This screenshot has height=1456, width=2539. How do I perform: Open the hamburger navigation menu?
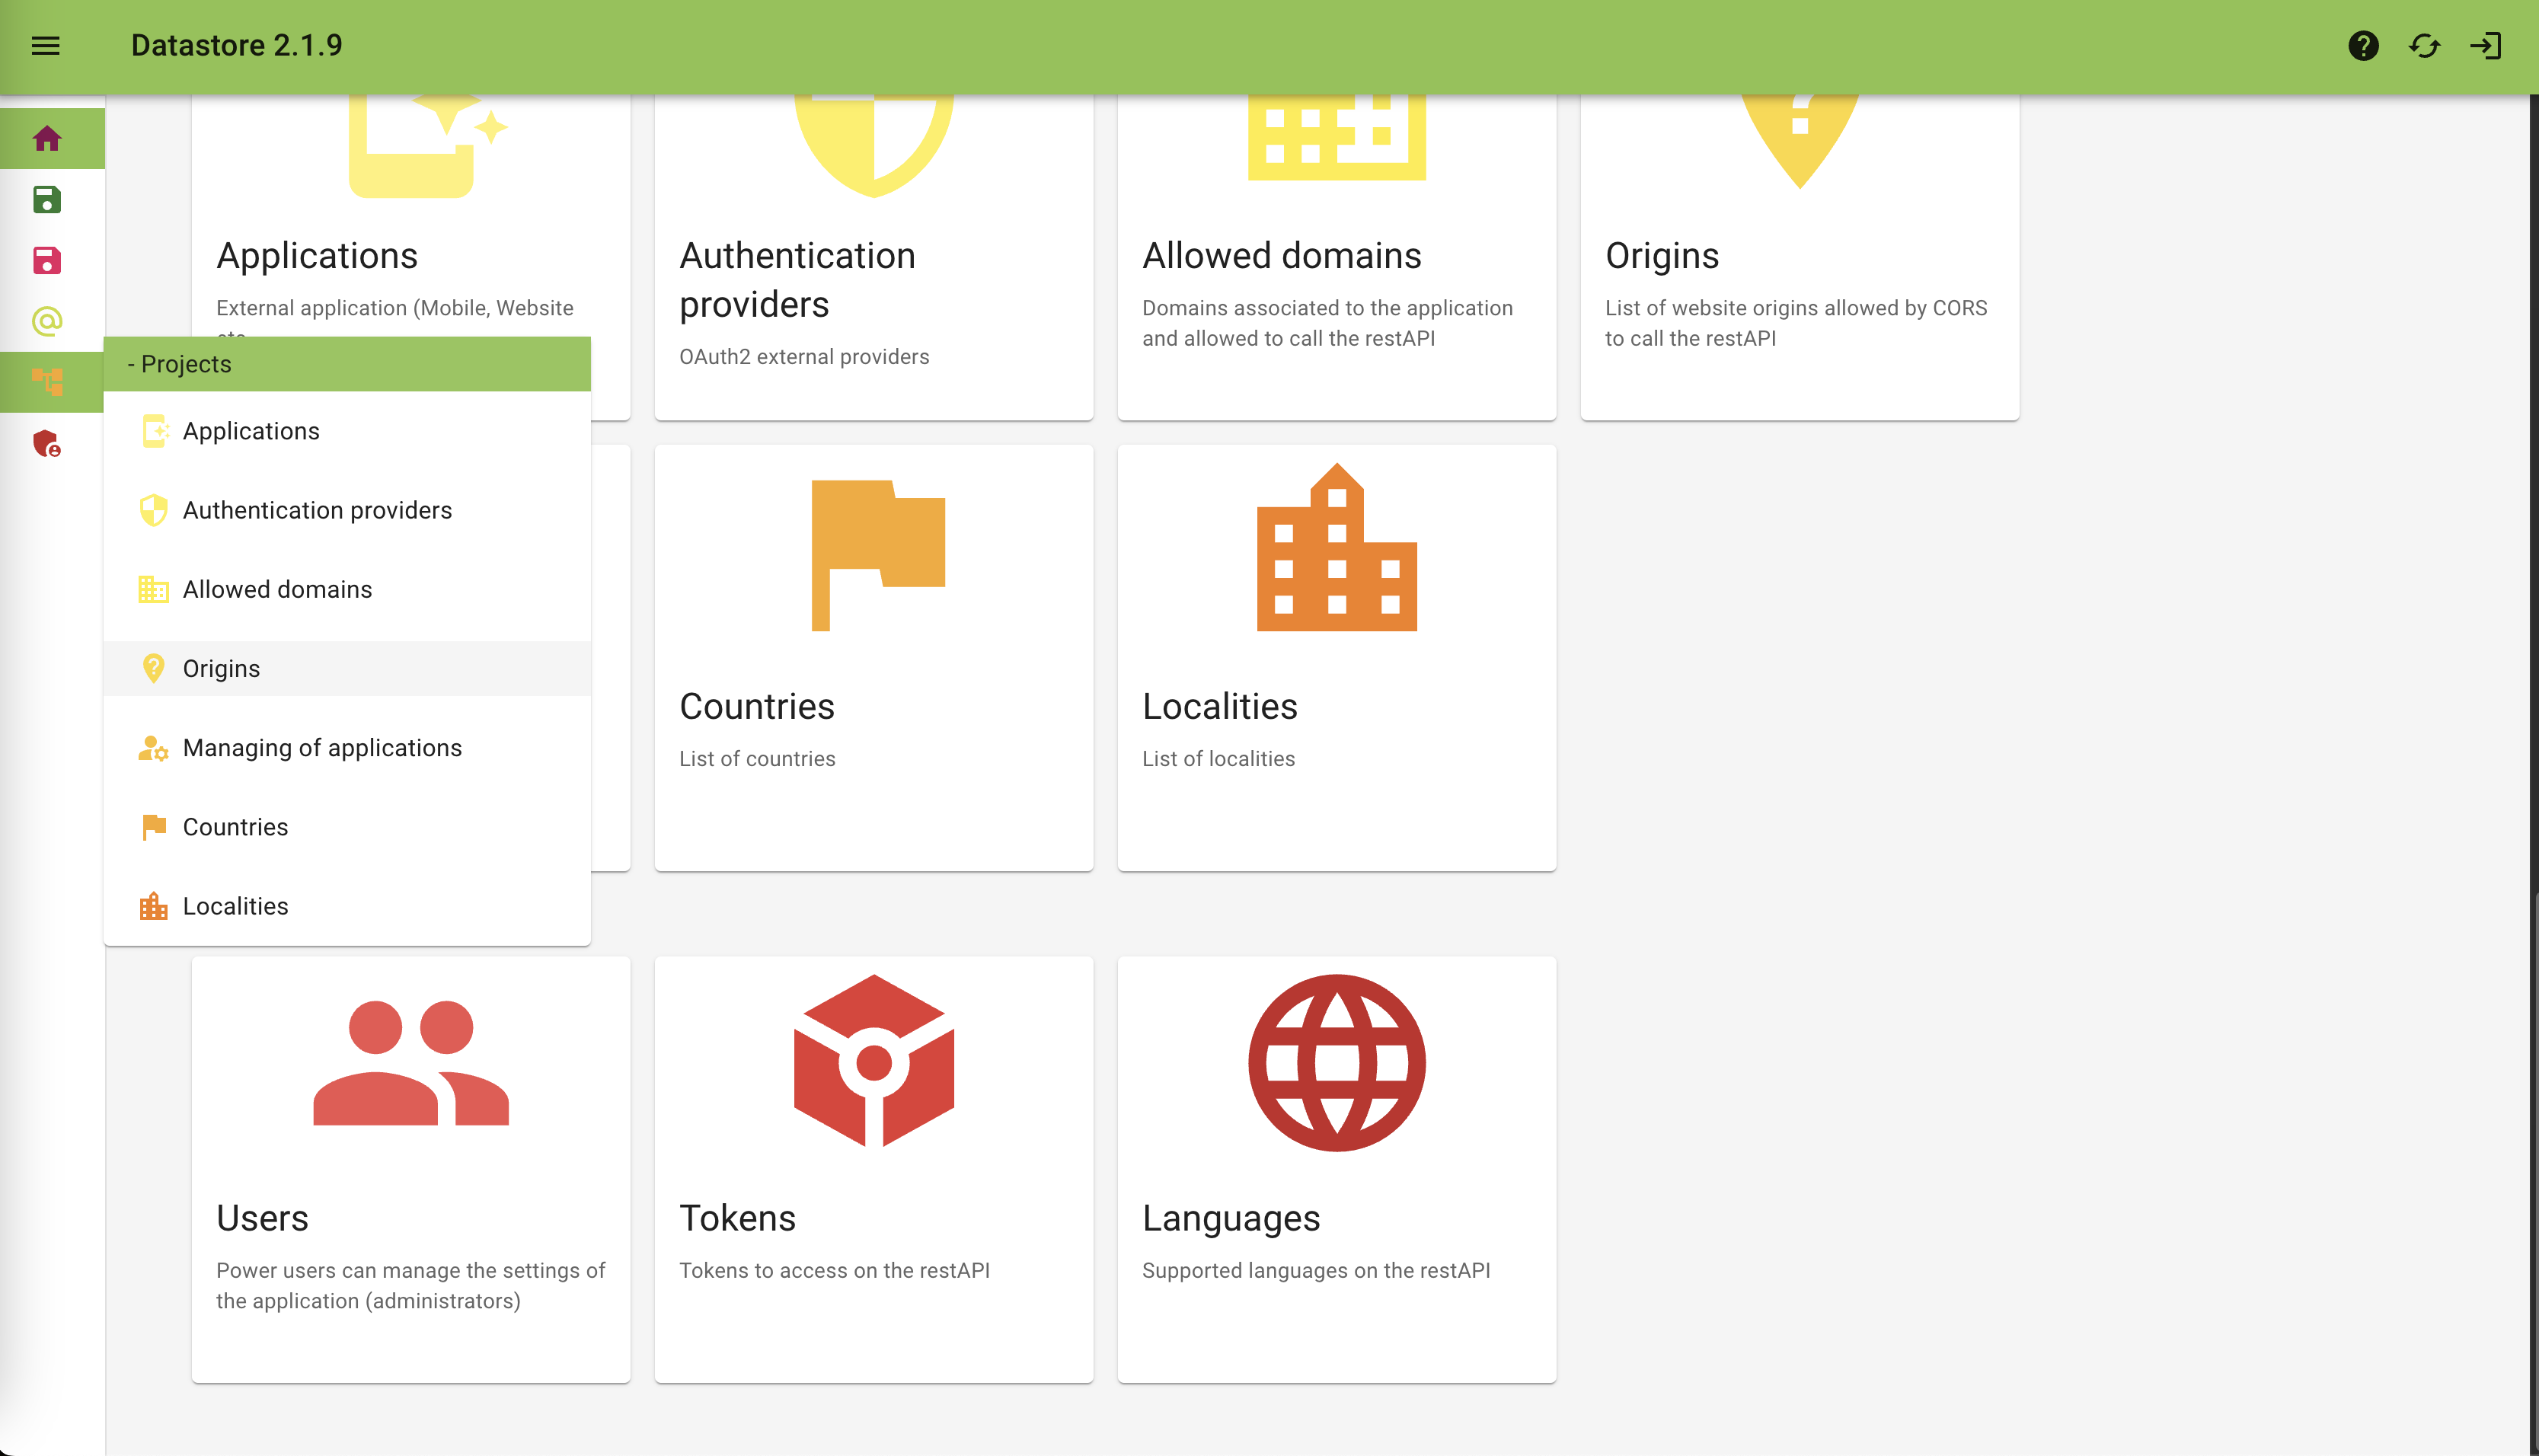pos(46,46)
